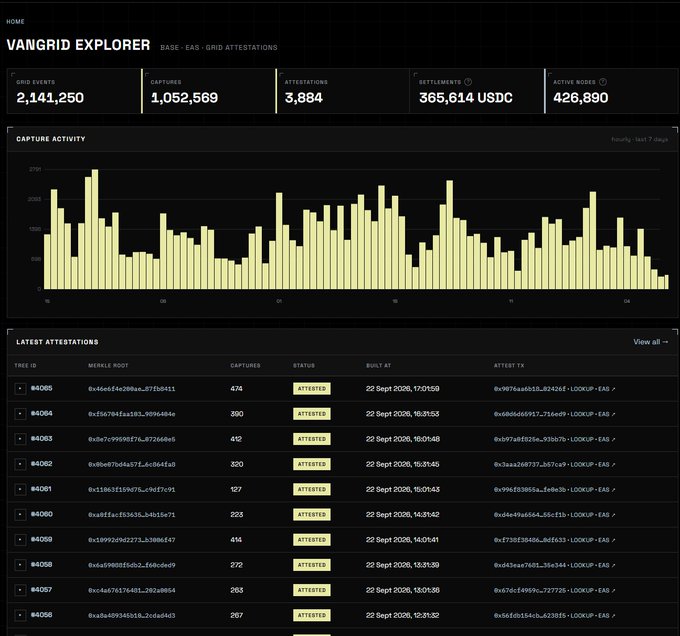The image size is (680, 636).
Task: Click captures count 474
Action: point(236,388)
